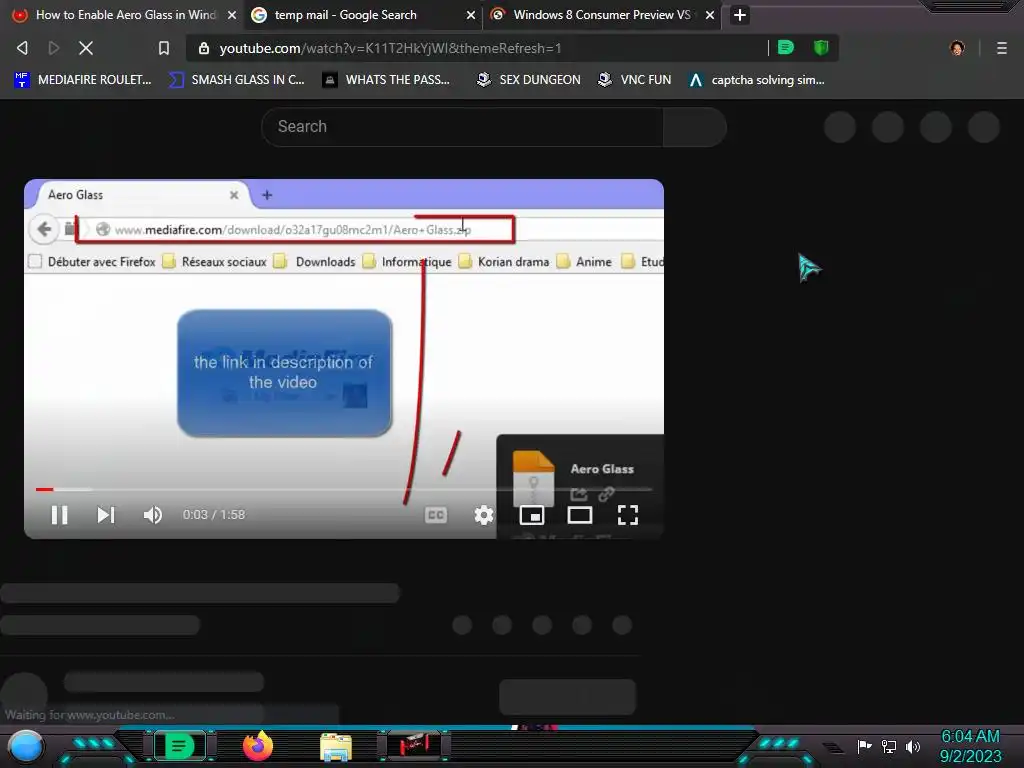
Task: Pause the video
Action: tap(59, 515)
